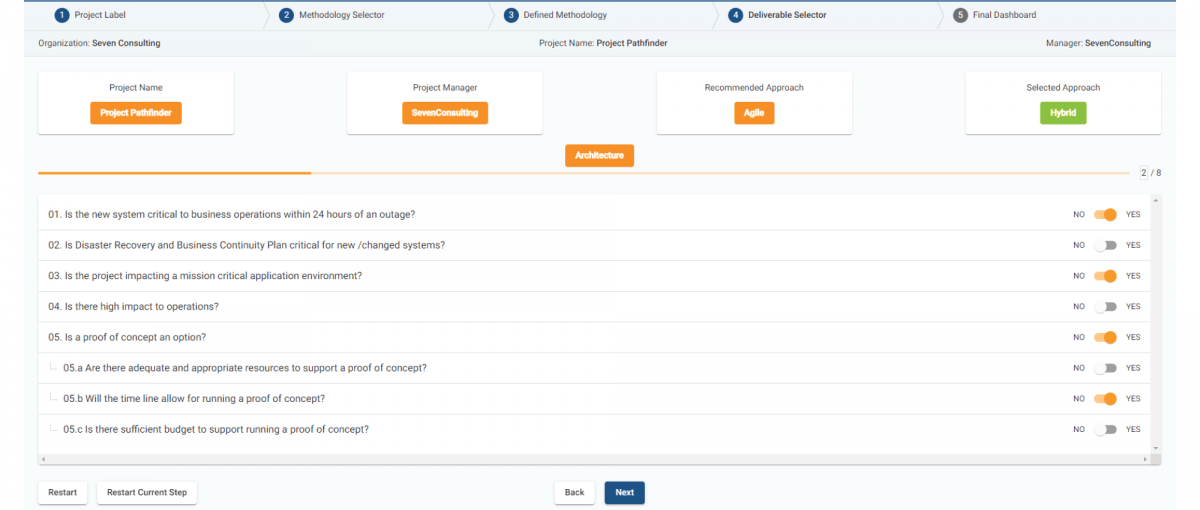The width and height of the screenshot is (1200, 510).
Task: Click the 'Selected Approach' card label
Action: [1063, 88]
